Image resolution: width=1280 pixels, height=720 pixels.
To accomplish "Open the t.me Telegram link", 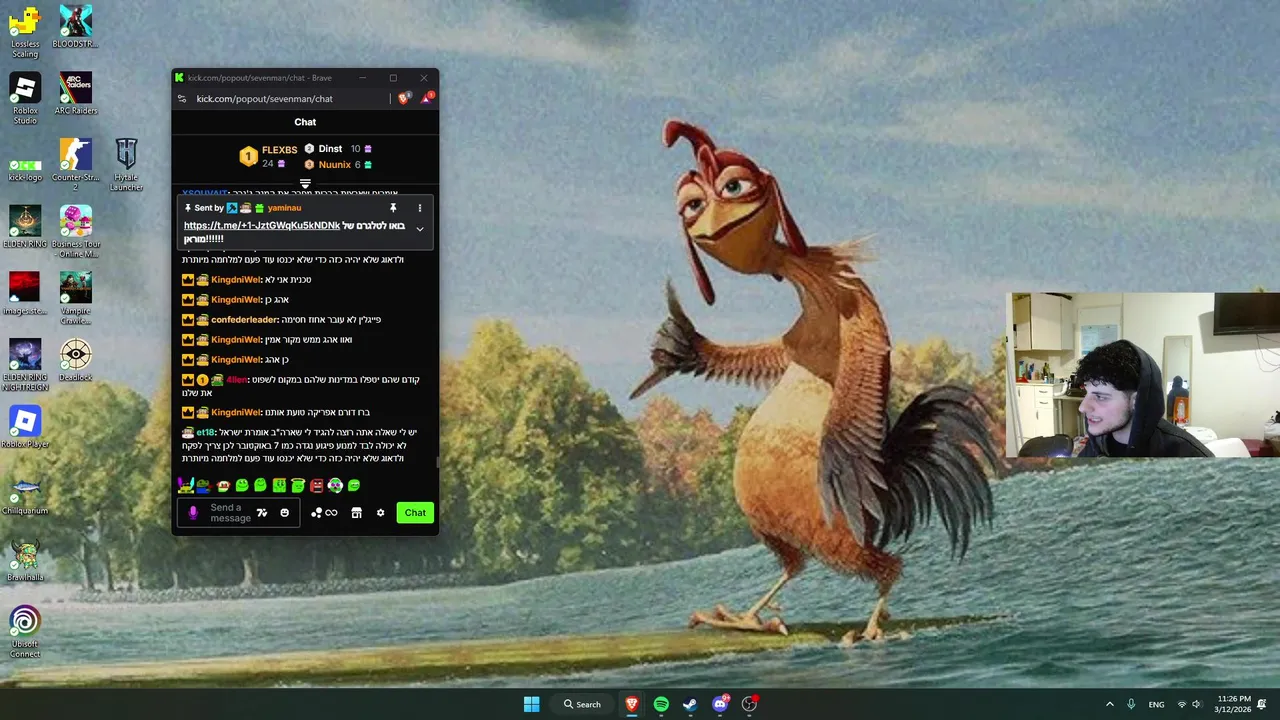I will (x=262, y=226).
